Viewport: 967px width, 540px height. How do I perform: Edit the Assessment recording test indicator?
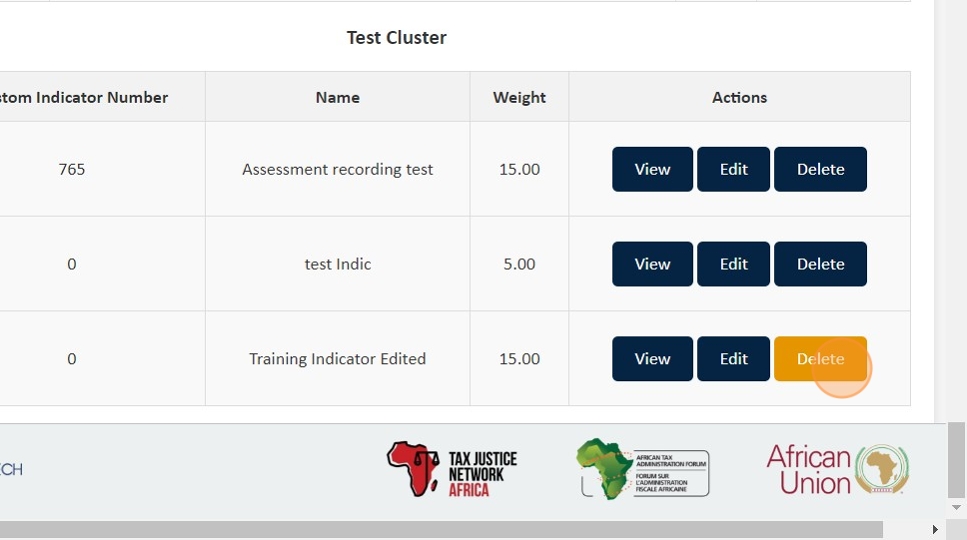point(733,169)
